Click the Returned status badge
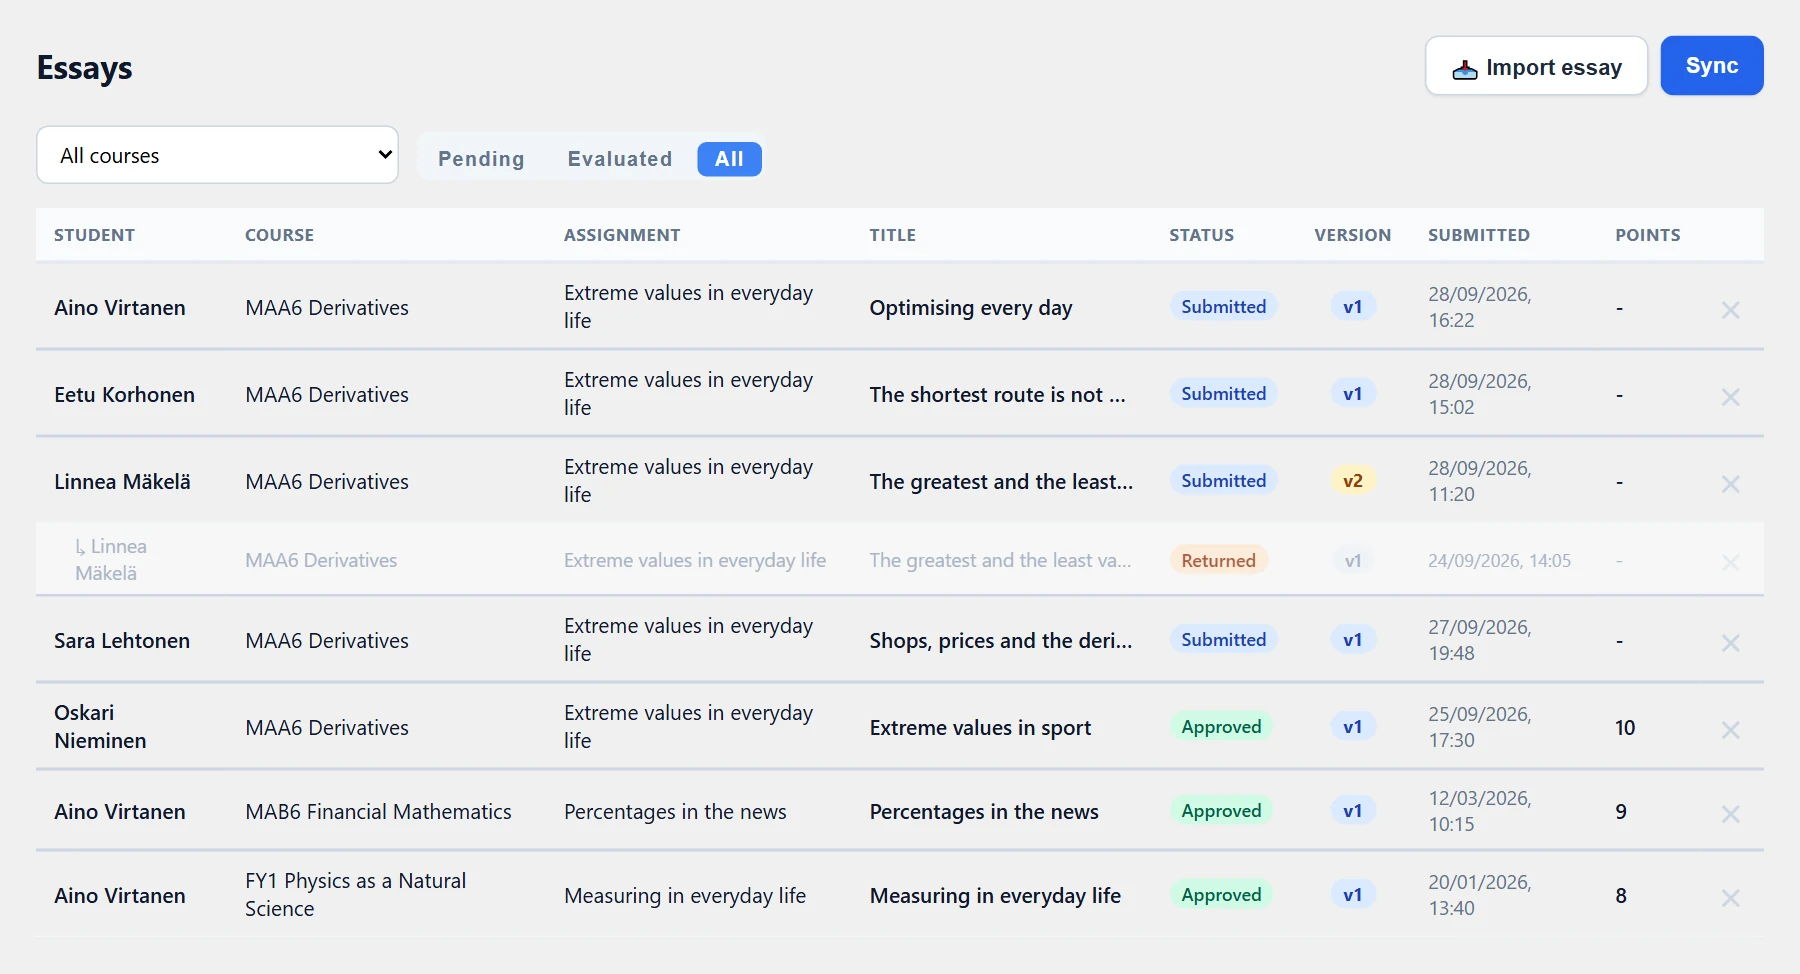 1219,561
